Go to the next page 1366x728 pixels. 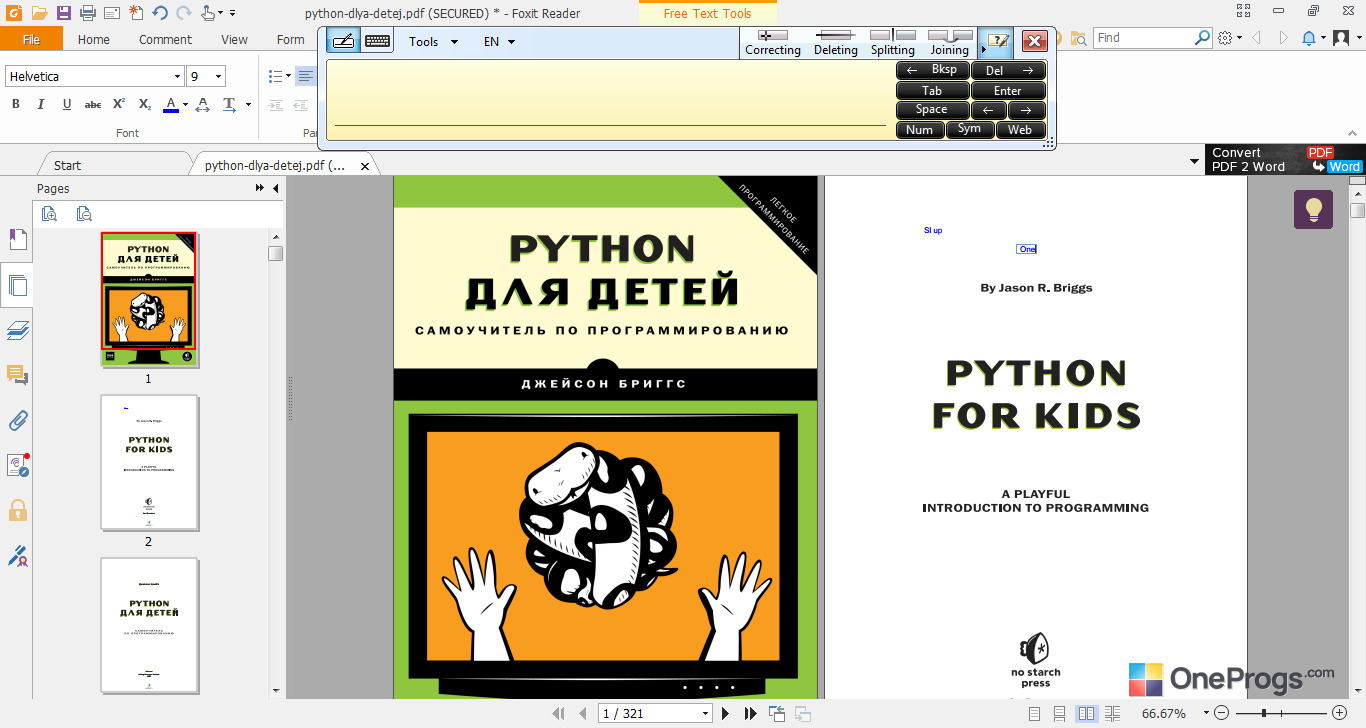point(727,713)
